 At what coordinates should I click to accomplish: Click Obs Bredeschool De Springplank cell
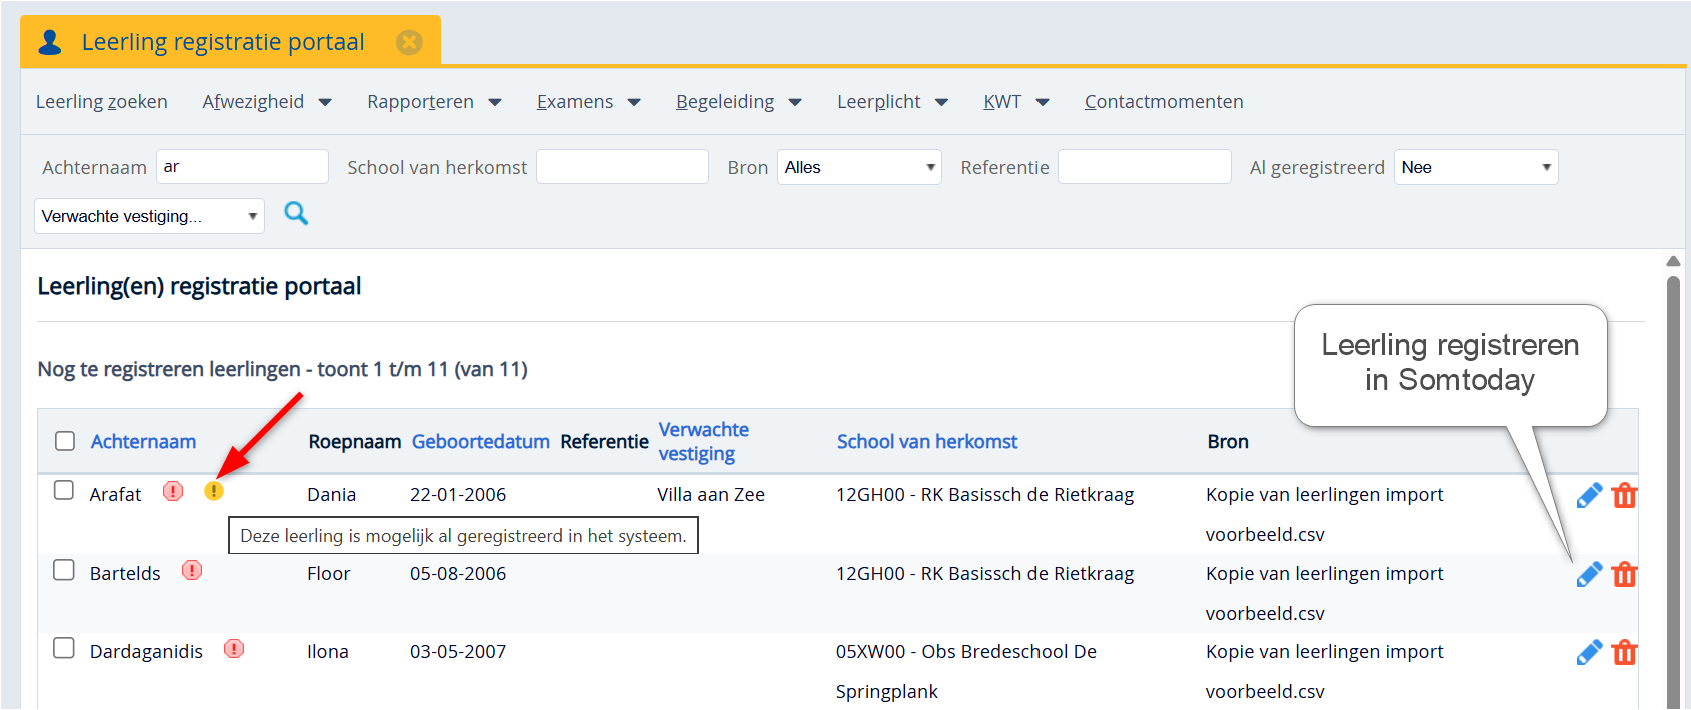tap(966, 671)
